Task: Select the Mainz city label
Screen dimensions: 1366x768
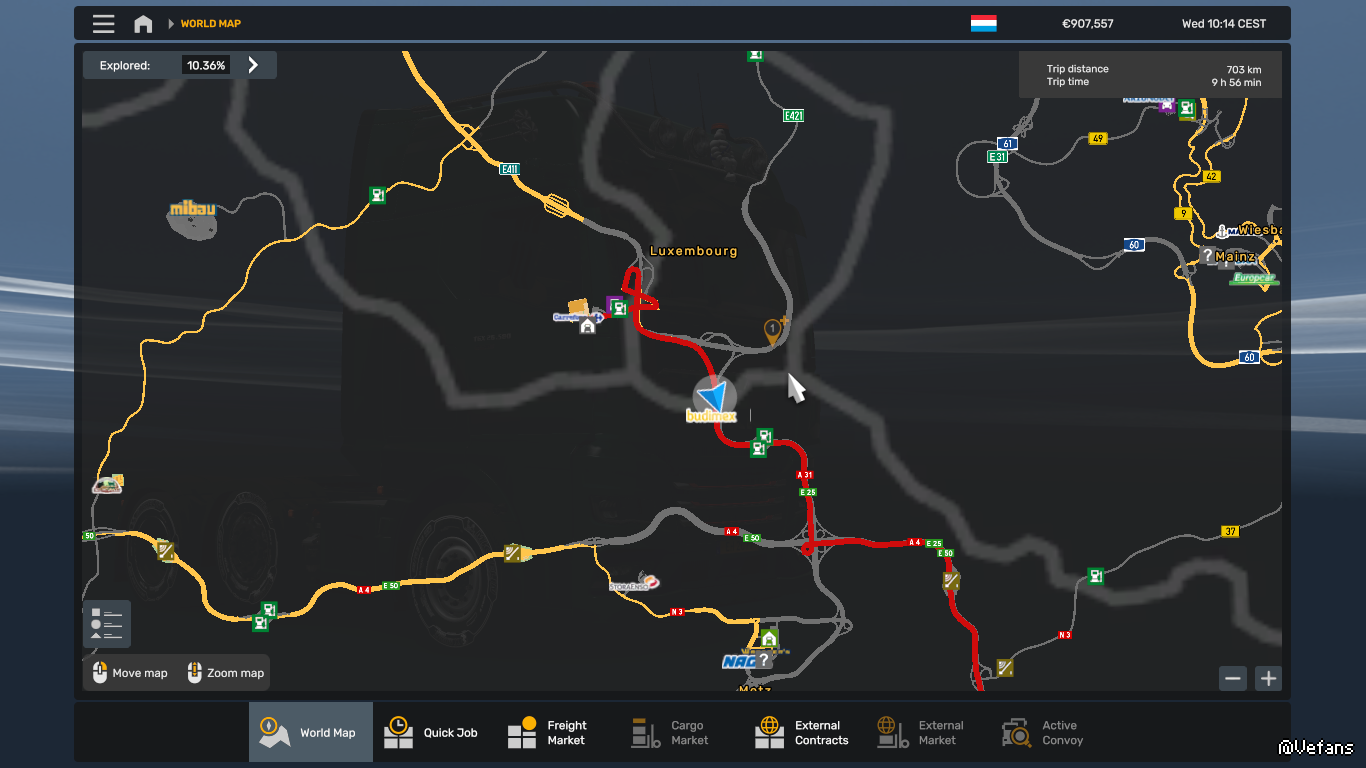Action: [x=1236, y=257]
